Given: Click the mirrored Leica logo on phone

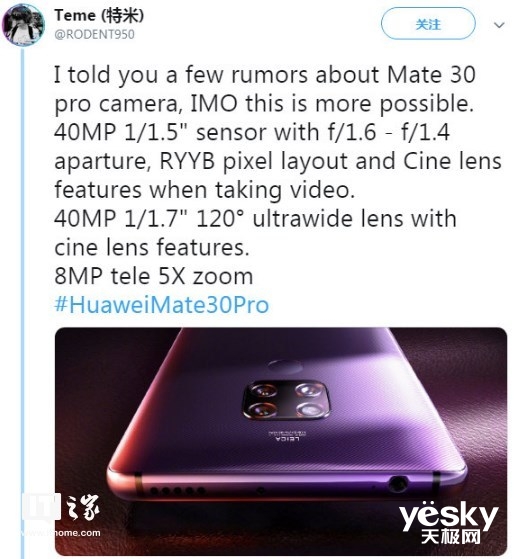Looking at the screenshot, I should 288,436.
